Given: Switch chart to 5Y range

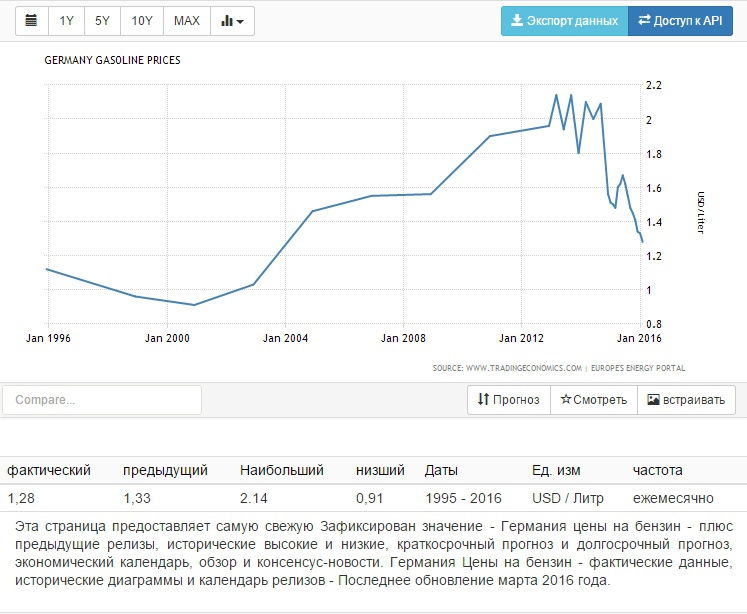Looking at the screenshot, I should pos(102,21).
